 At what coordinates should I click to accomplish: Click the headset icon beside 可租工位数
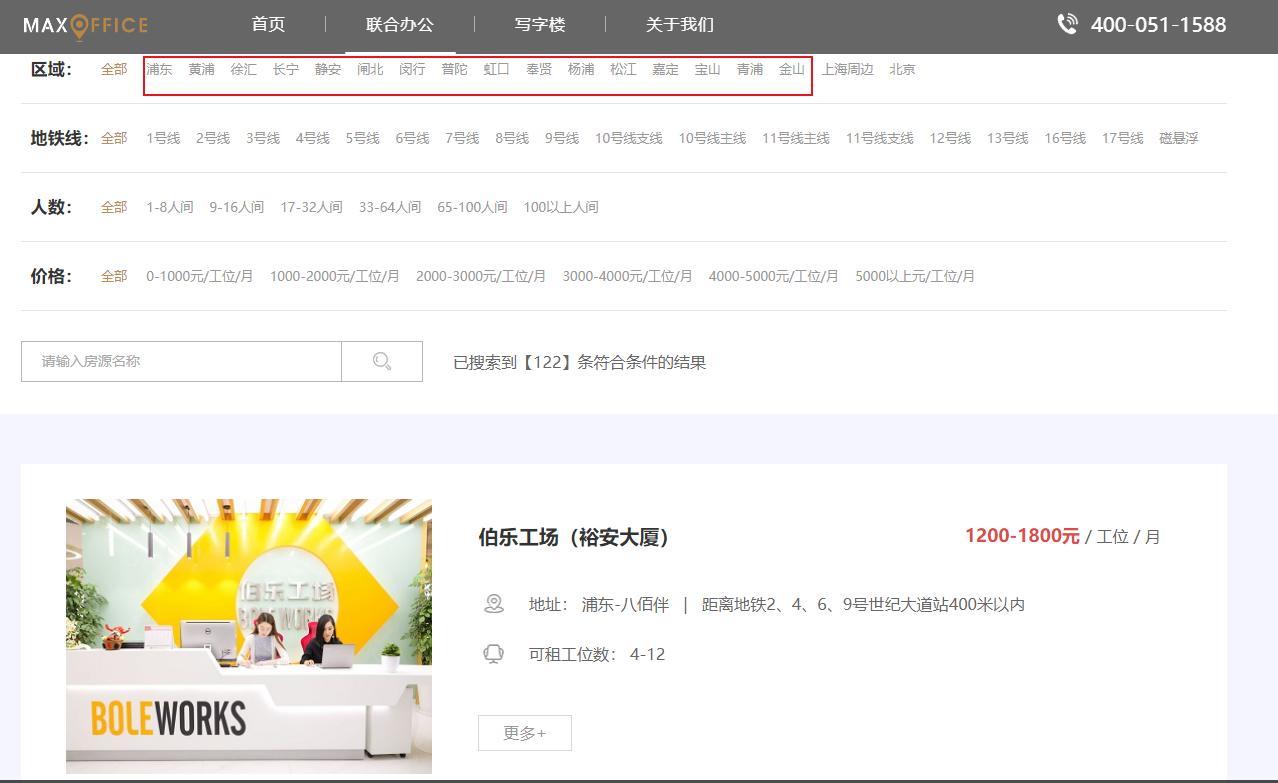(x=493, y=654)
